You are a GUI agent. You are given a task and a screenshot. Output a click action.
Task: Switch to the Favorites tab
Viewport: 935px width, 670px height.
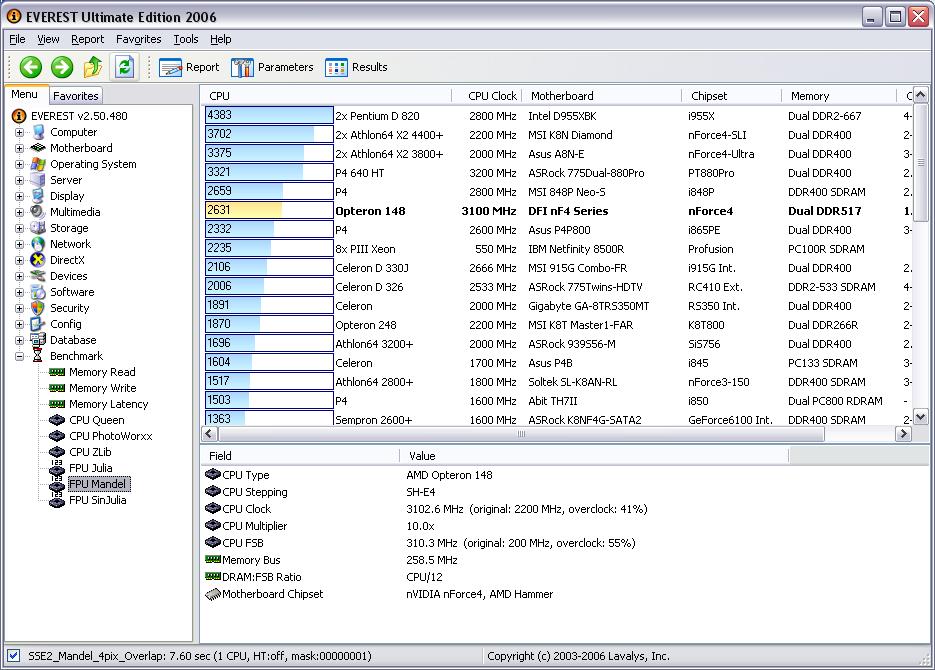point(75,95)
